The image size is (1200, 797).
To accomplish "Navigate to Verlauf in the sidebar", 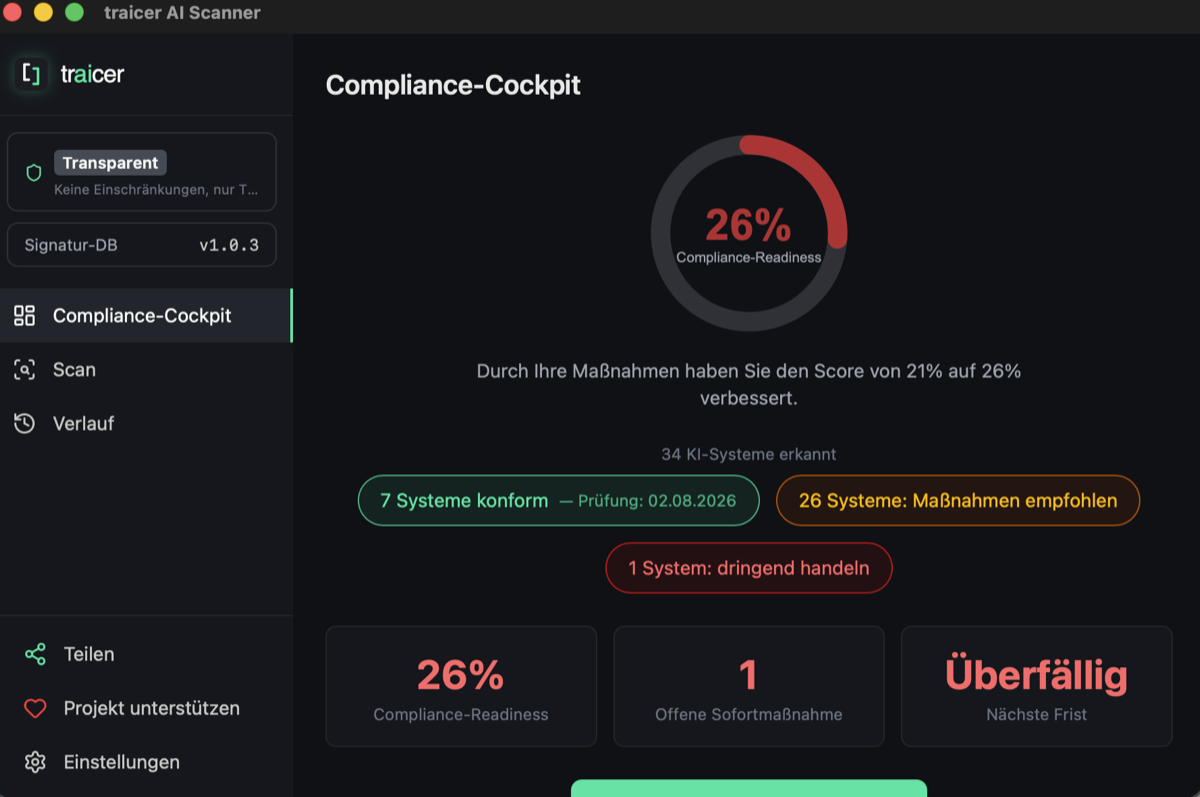I will [84, 423].
